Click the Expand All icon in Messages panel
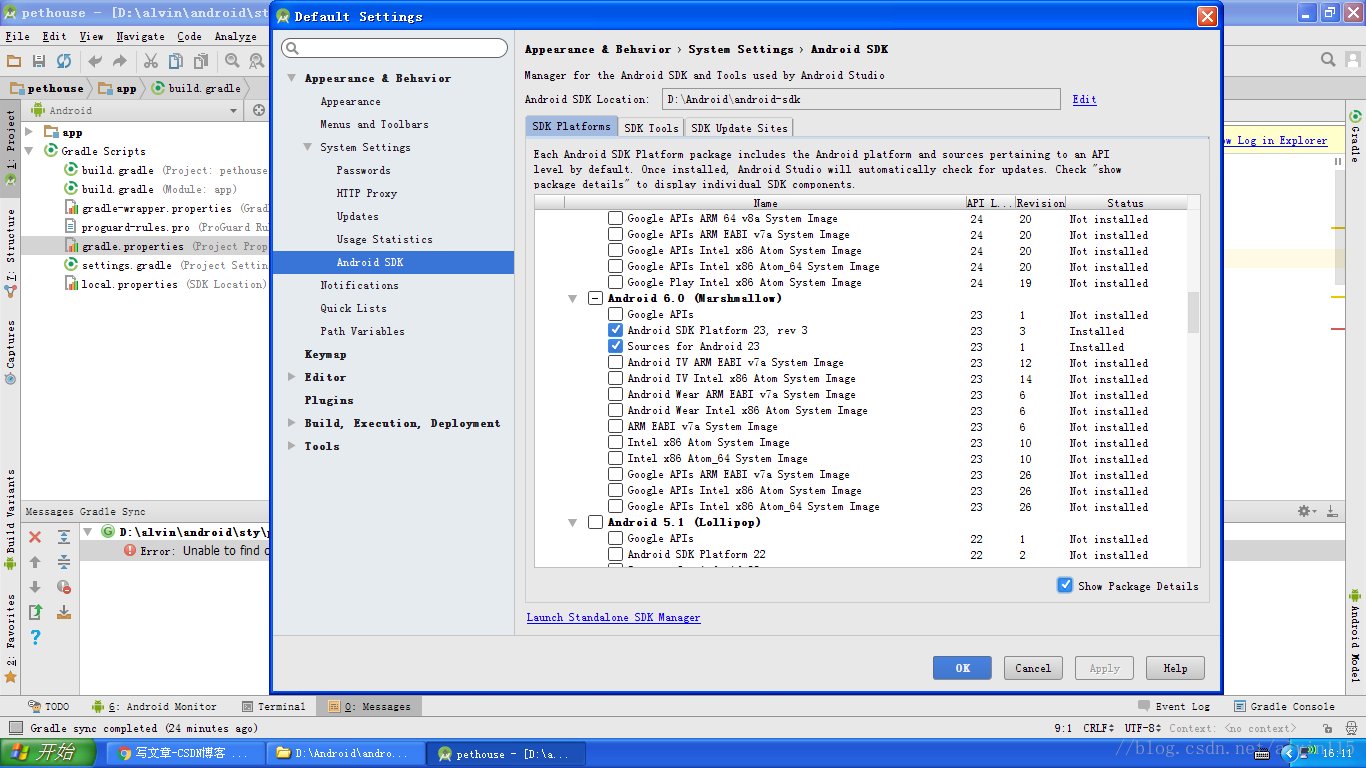Viewport: 1366px width, 768px height. (x=64, y=537)
